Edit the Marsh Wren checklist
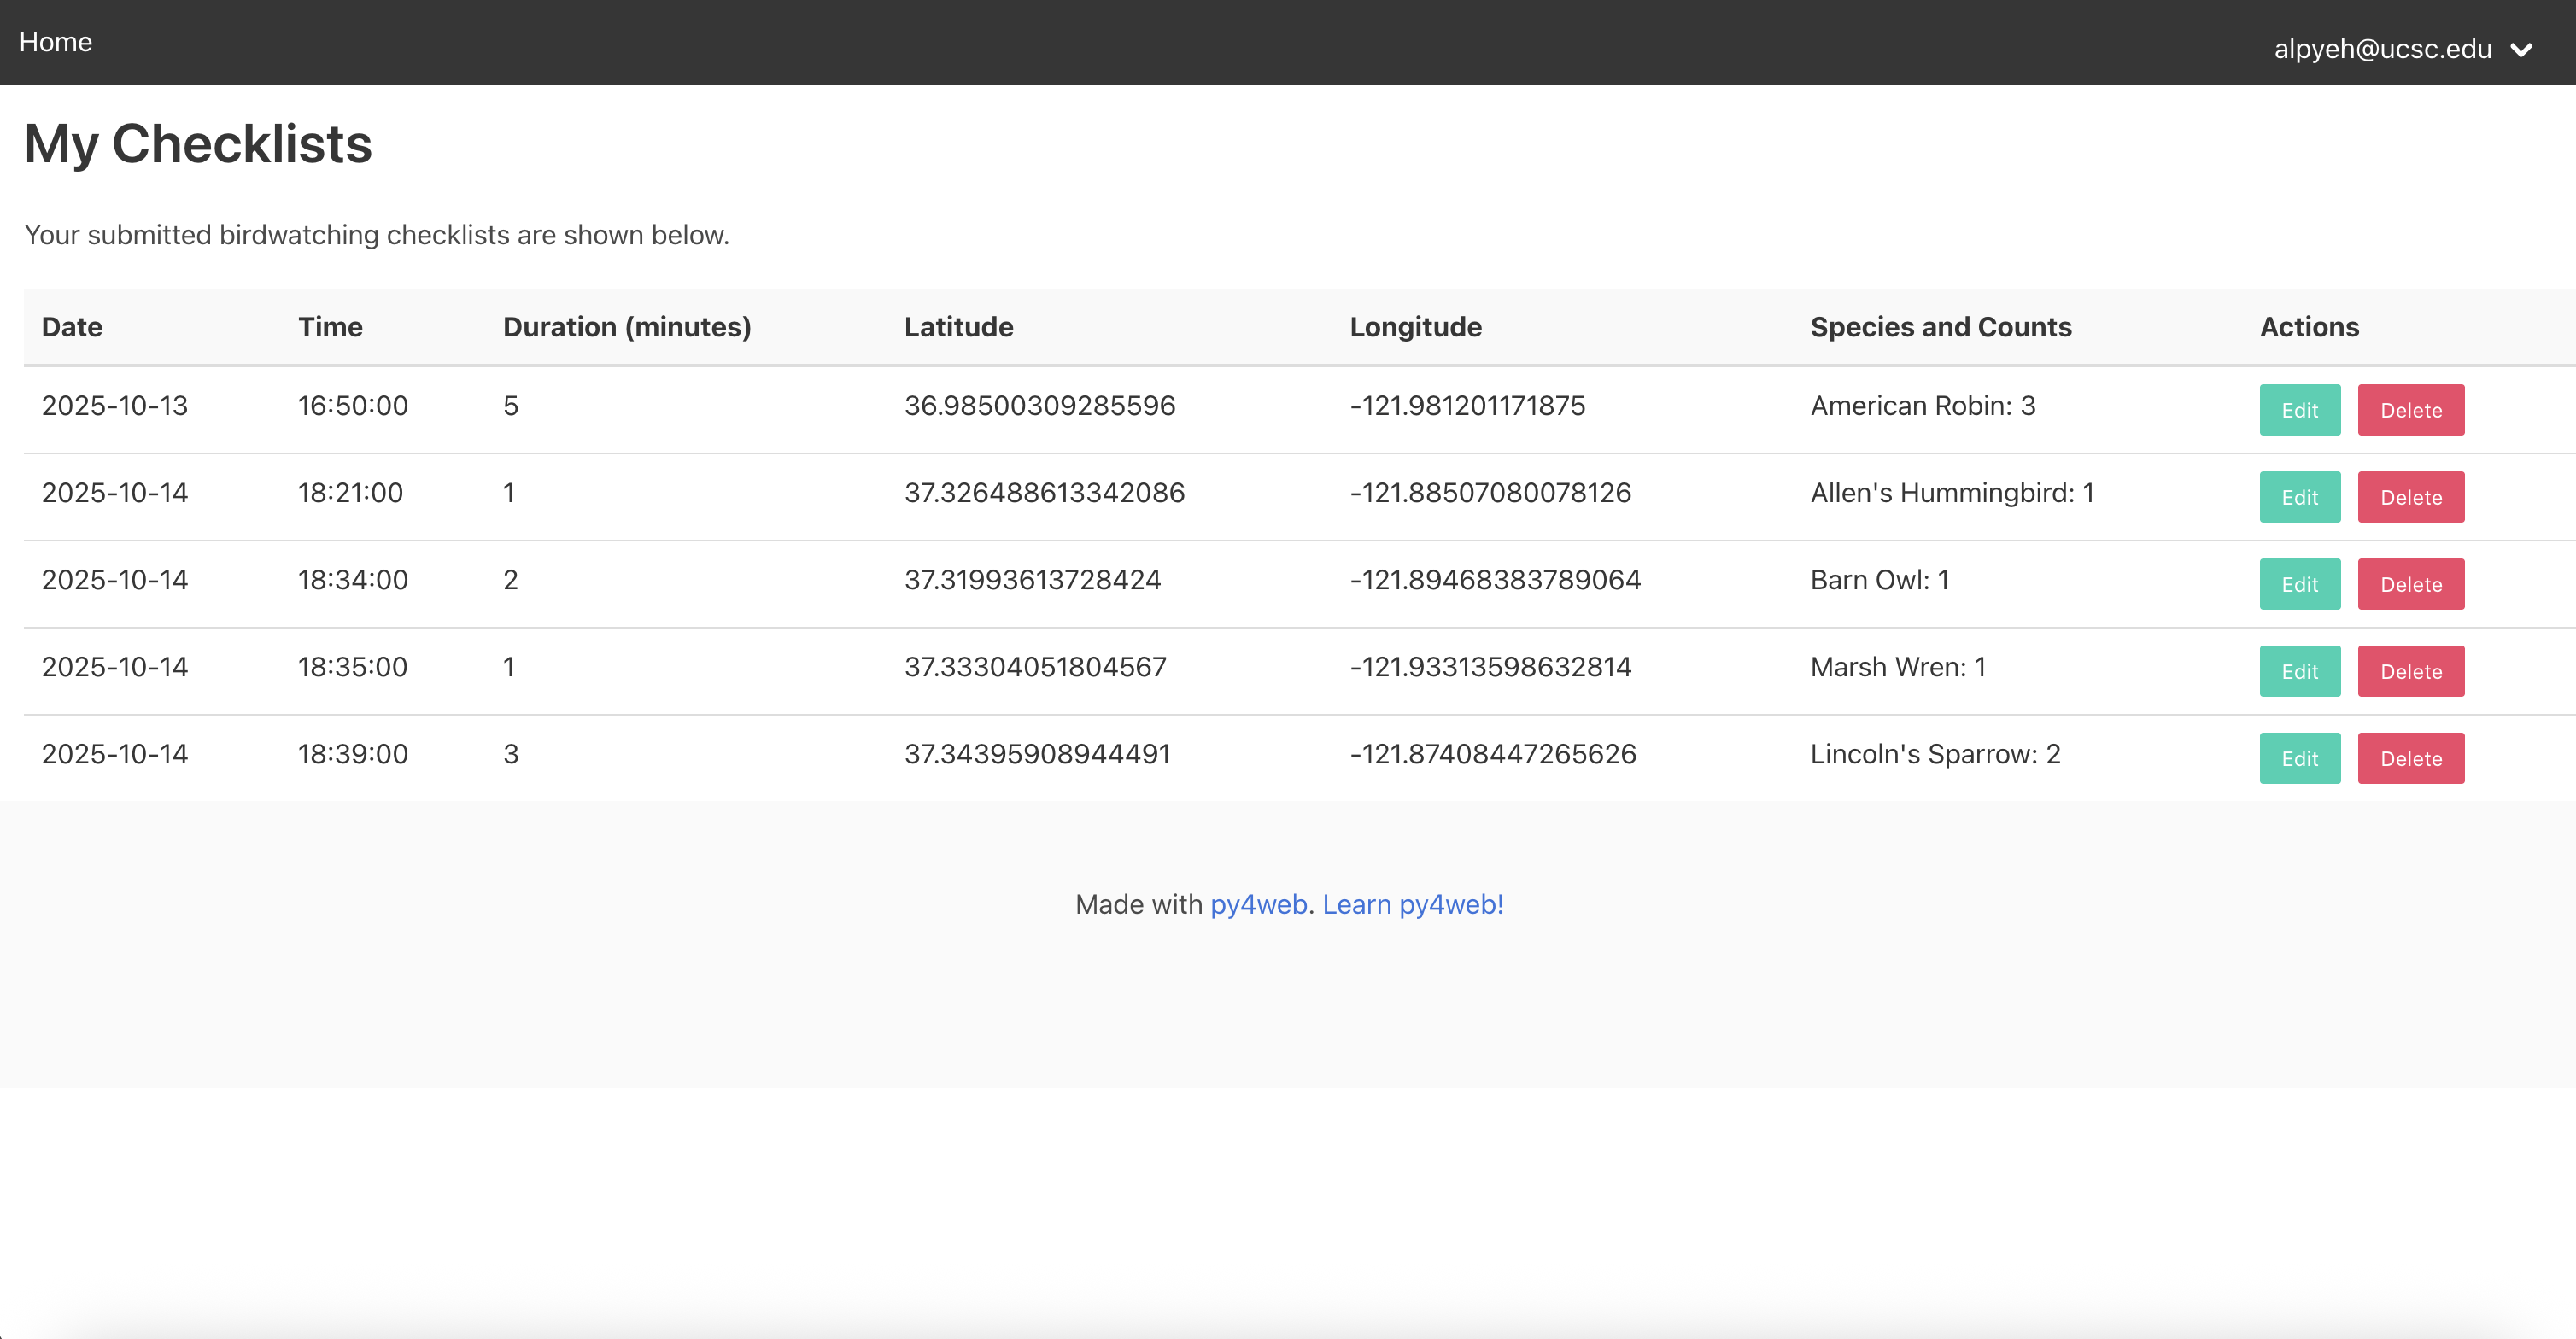This screenshot has width=2576, height=1339. click(2299, 671)
